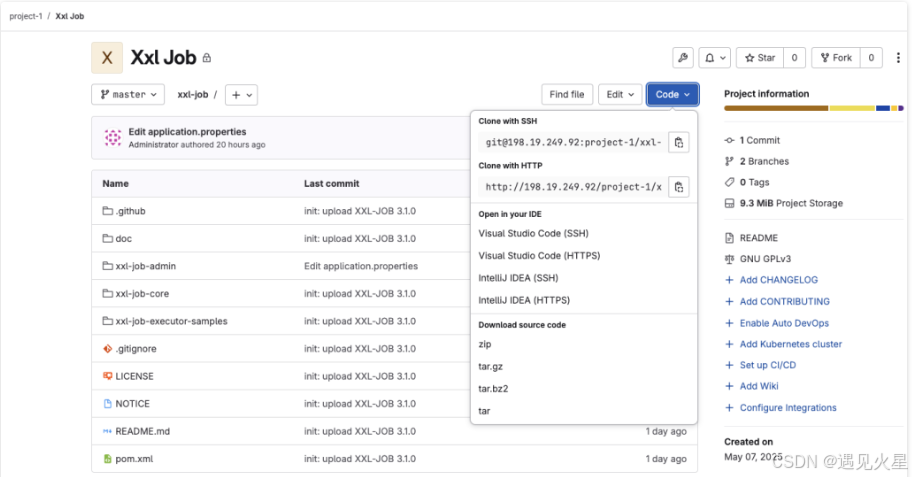Click xxl-job path breadcrumb
The image size is (912, 477).
pos(193,94)
